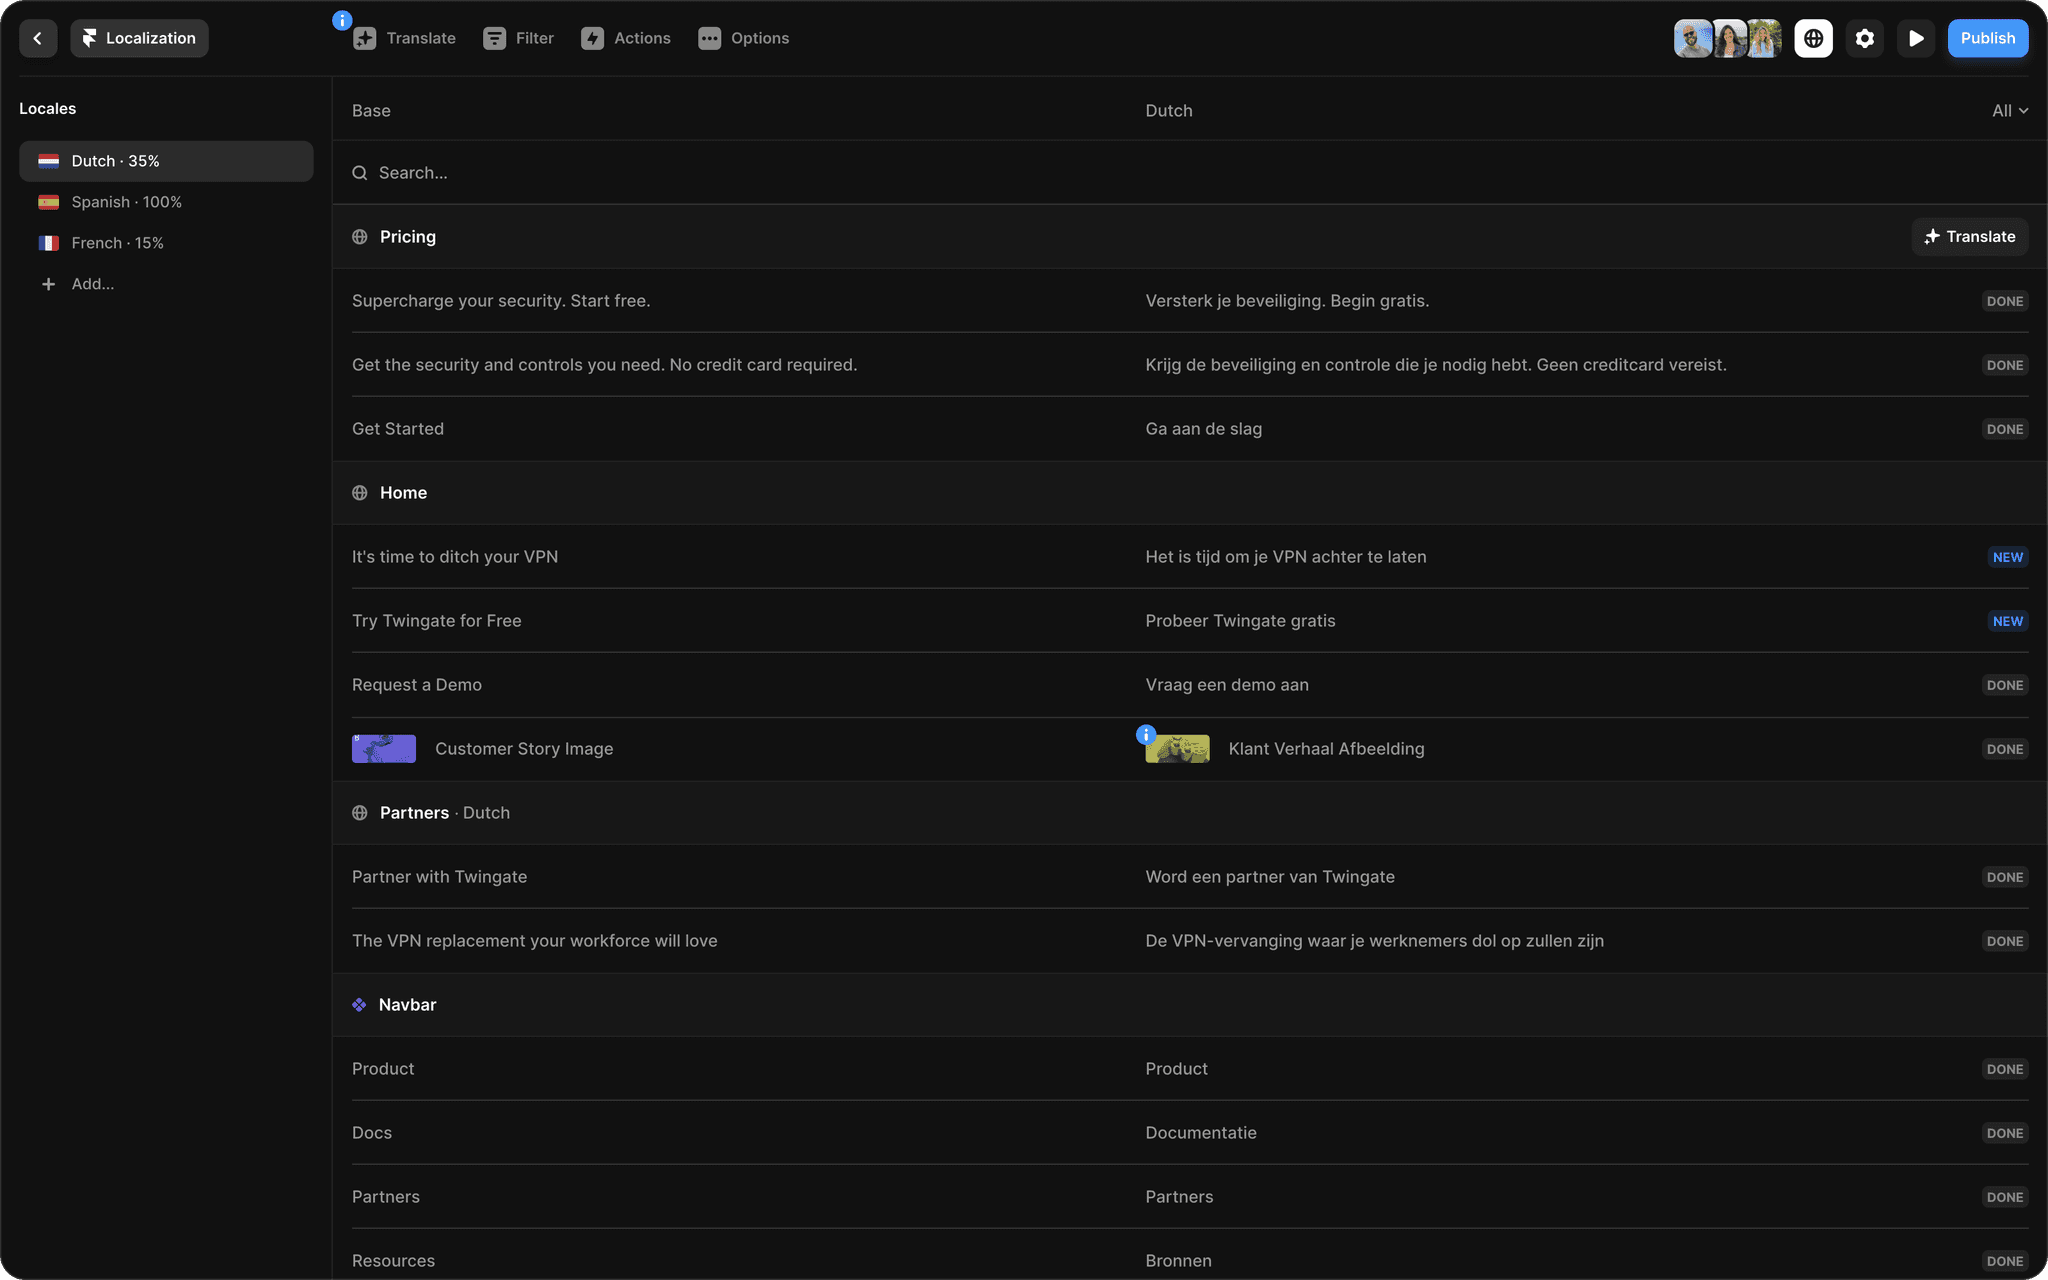Click NEW badge on 'Het is tijd' row
The height and width of the screenshot is (1280, 2048).
pos(2007,557)
